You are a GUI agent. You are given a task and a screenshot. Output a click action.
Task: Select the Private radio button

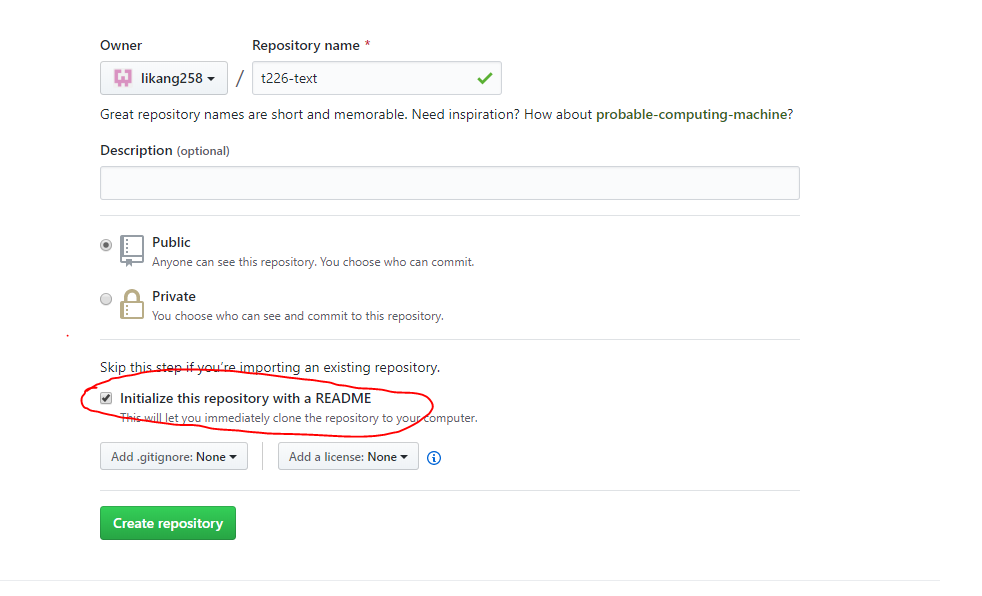[x=106, y=299]
